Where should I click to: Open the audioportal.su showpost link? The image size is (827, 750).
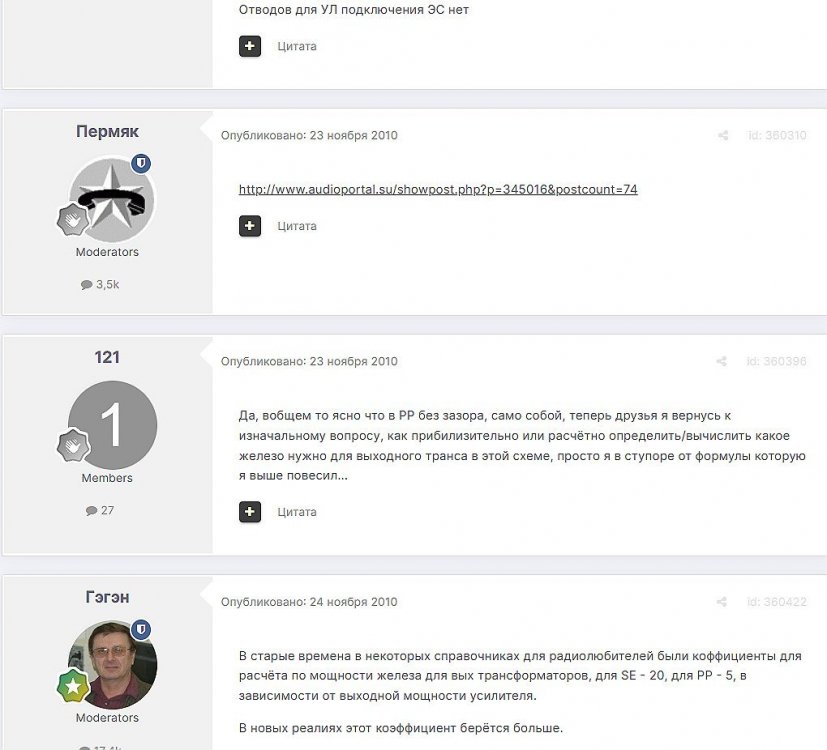point(438,189)
